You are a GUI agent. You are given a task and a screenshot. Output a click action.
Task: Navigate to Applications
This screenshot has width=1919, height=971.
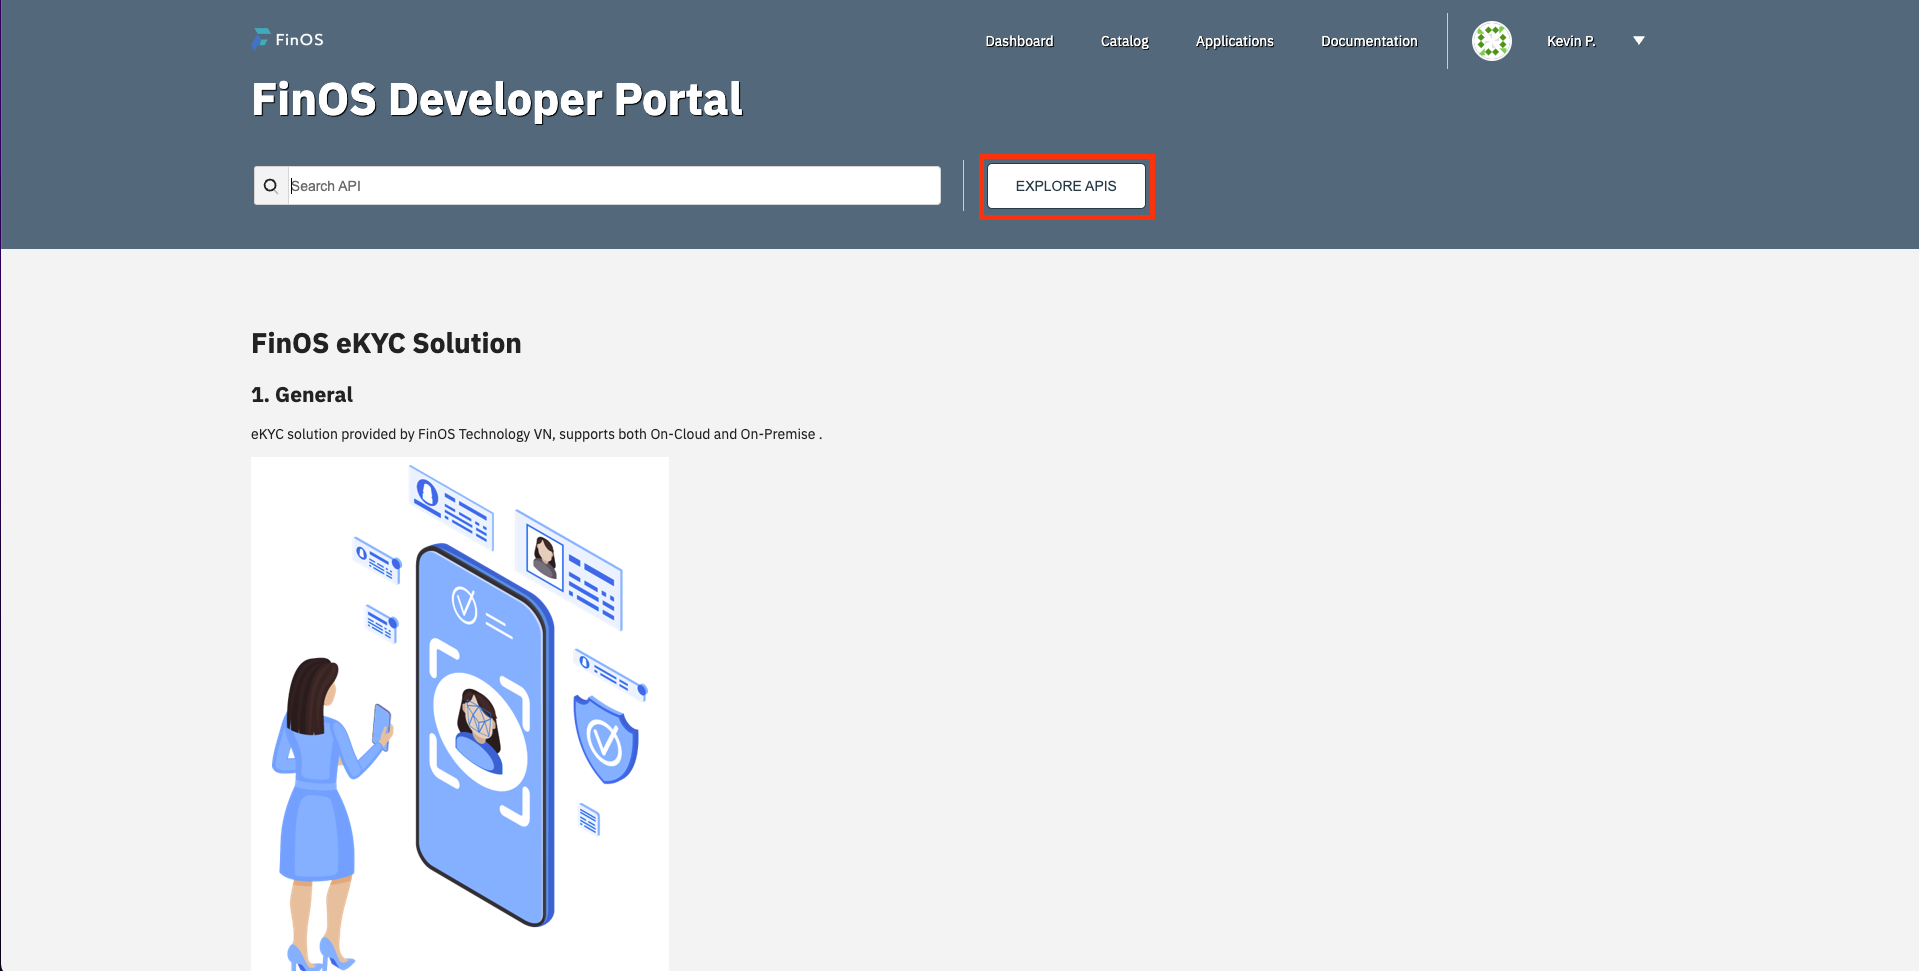click(1234, 41)
